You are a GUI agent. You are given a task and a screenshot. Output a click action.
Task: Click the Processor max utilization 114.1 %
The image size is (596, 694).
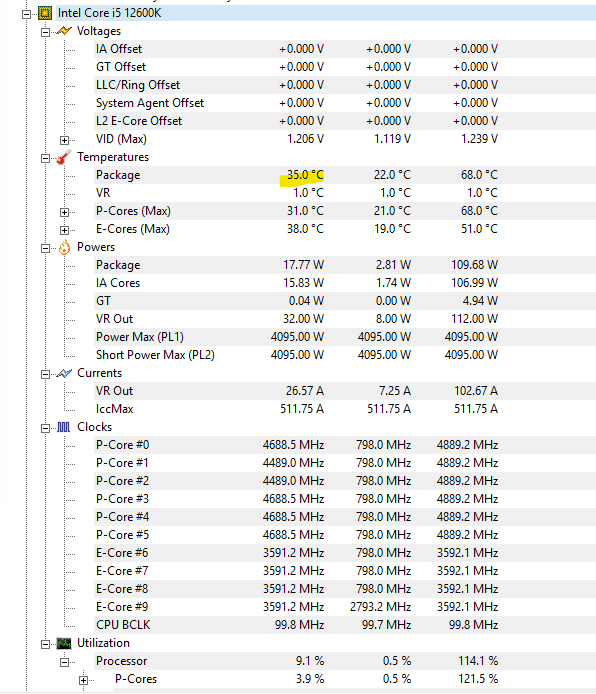tap(478, 661)
